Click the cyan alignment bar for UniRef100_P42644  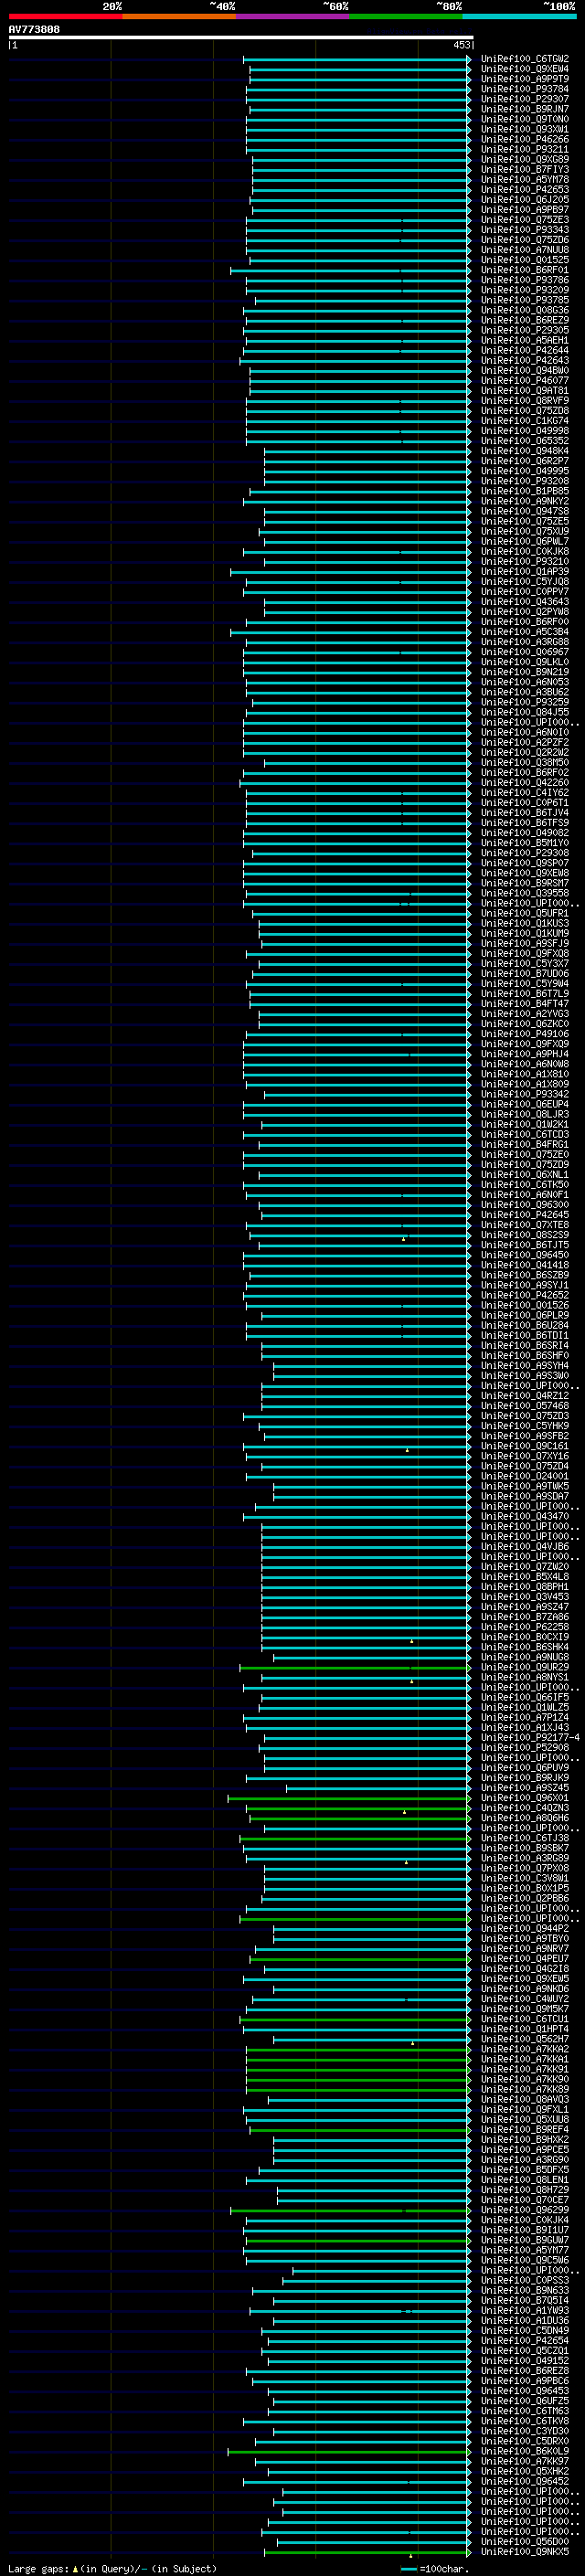pyautogui.click(x=358, y=350)
